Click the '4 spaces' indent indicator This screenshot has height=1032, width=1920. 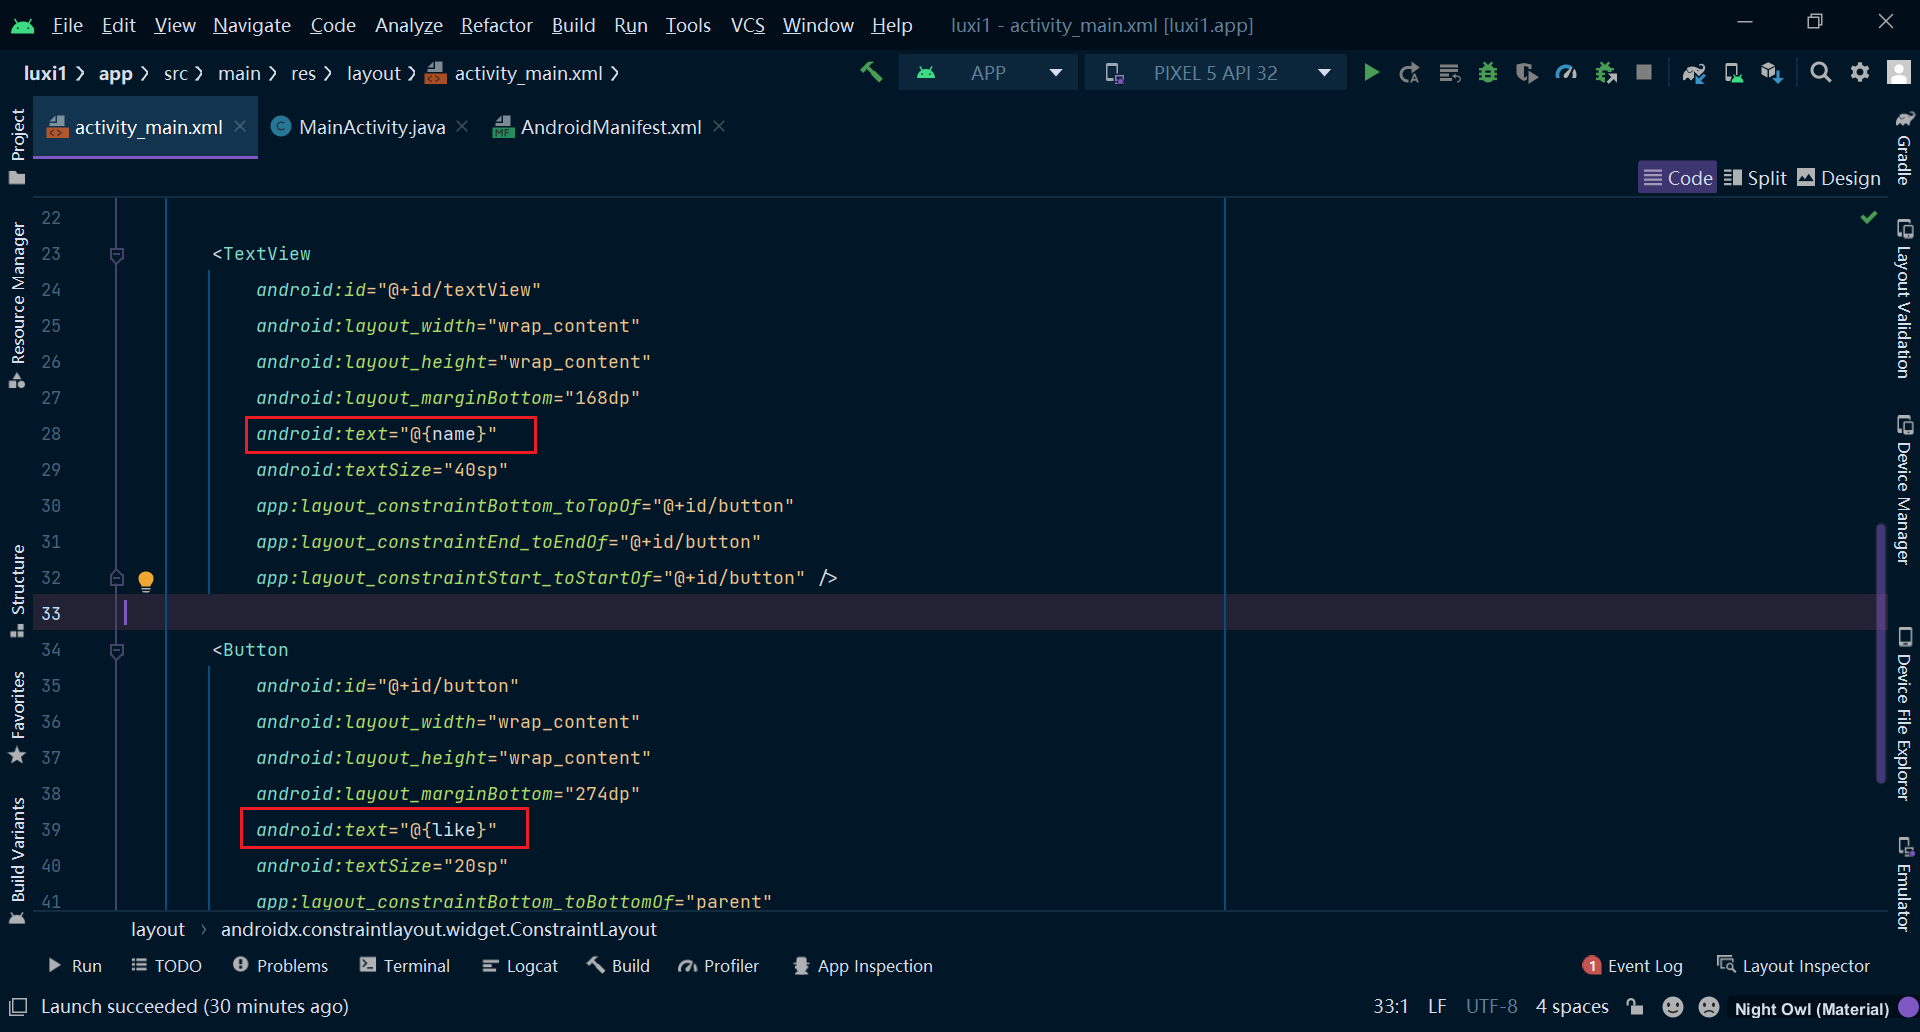coord(1572,1006)
